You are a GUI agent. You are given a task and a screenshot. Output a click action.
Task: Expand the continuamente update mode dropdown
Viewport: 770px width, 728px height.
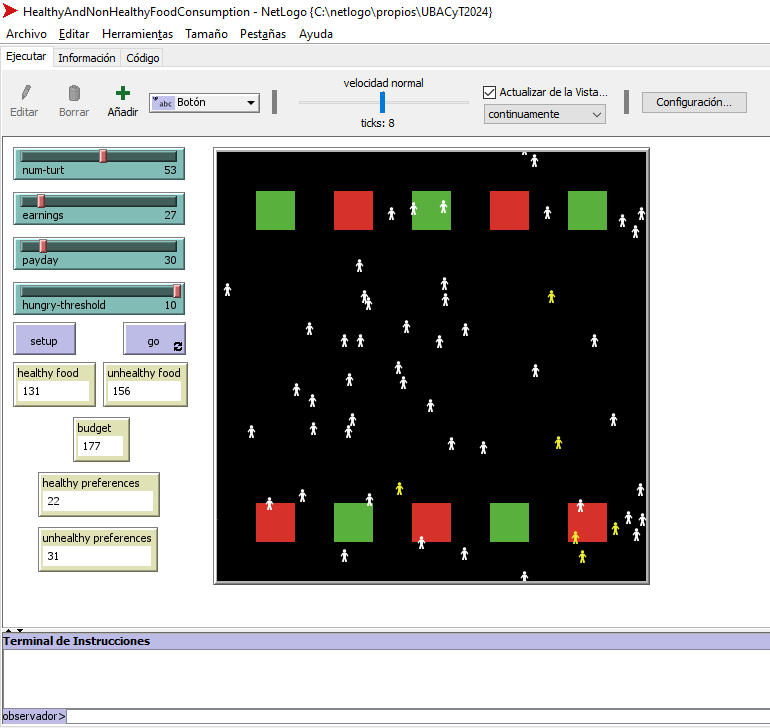click(545, 114)
